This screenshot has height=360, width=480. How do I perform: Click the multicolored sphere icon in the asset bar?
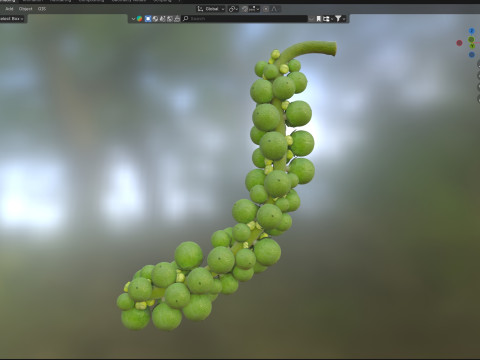tap(139, 19)
